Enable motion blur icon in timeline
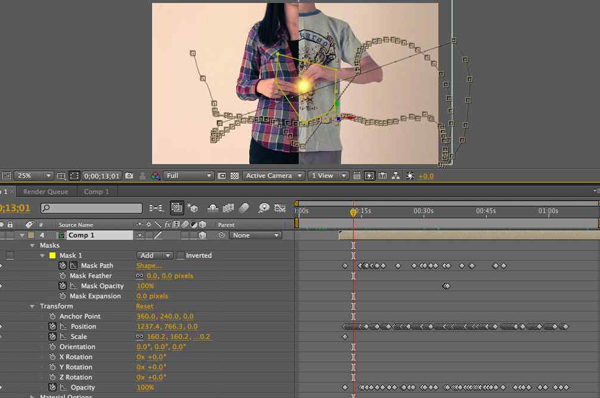 pyautogui.click(x=244, y=208)
